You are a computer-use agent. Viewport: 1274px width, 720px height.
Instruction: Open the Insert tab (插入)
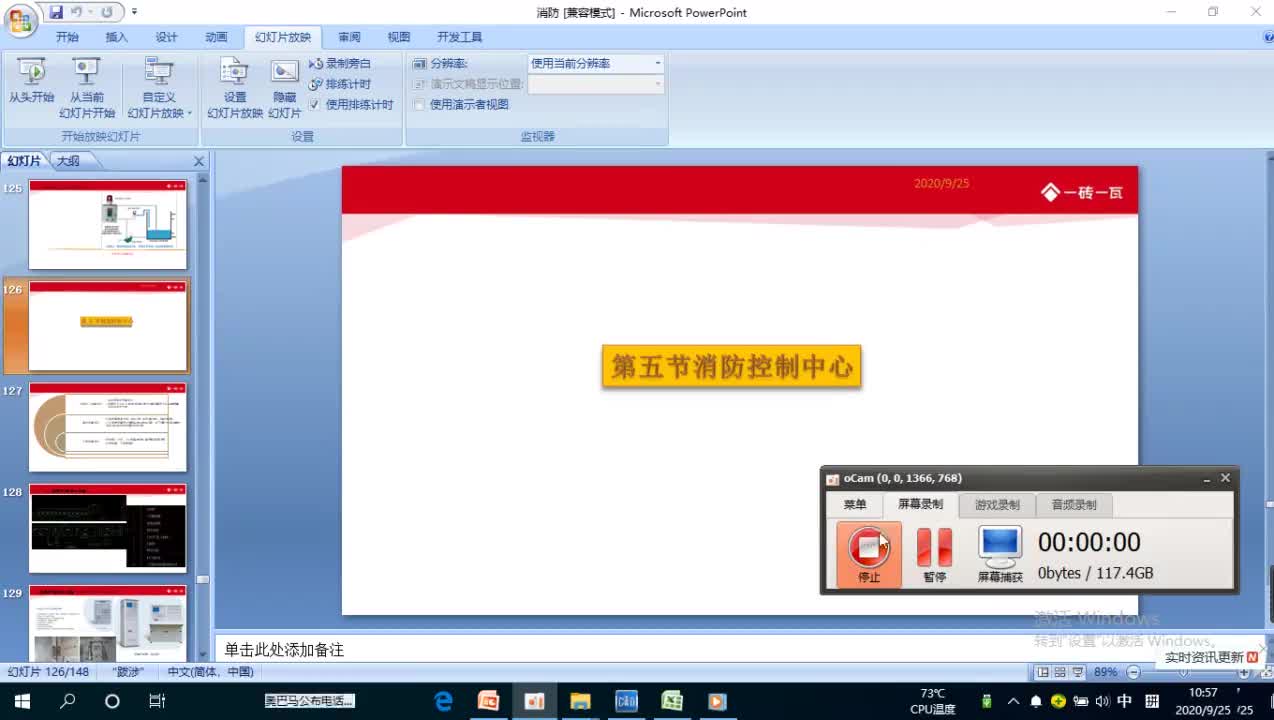coord(117,37)
